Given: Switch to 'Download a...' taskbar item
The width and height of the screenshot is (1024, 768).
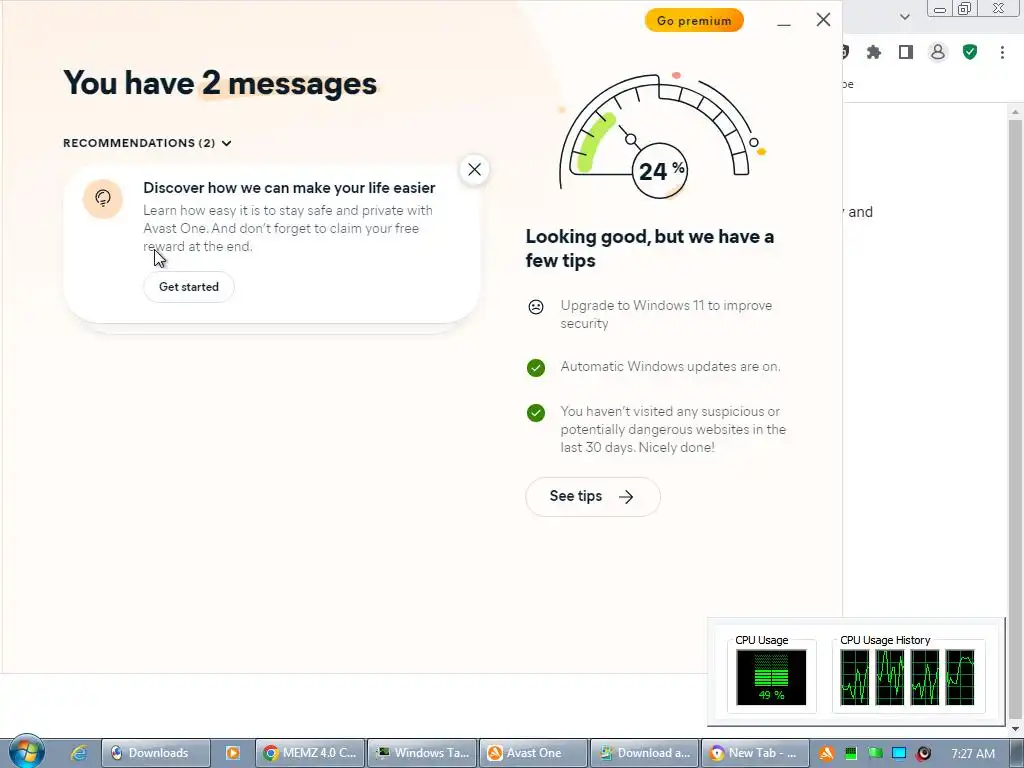Looking at the screenshot, I should coord(645,753).
